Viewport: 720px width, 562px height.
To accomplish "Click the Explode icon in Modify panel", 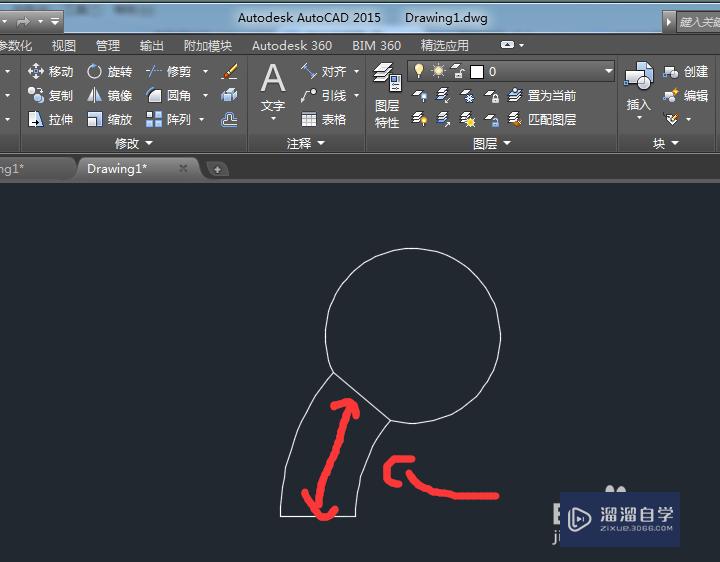I will tap(229, 95).
